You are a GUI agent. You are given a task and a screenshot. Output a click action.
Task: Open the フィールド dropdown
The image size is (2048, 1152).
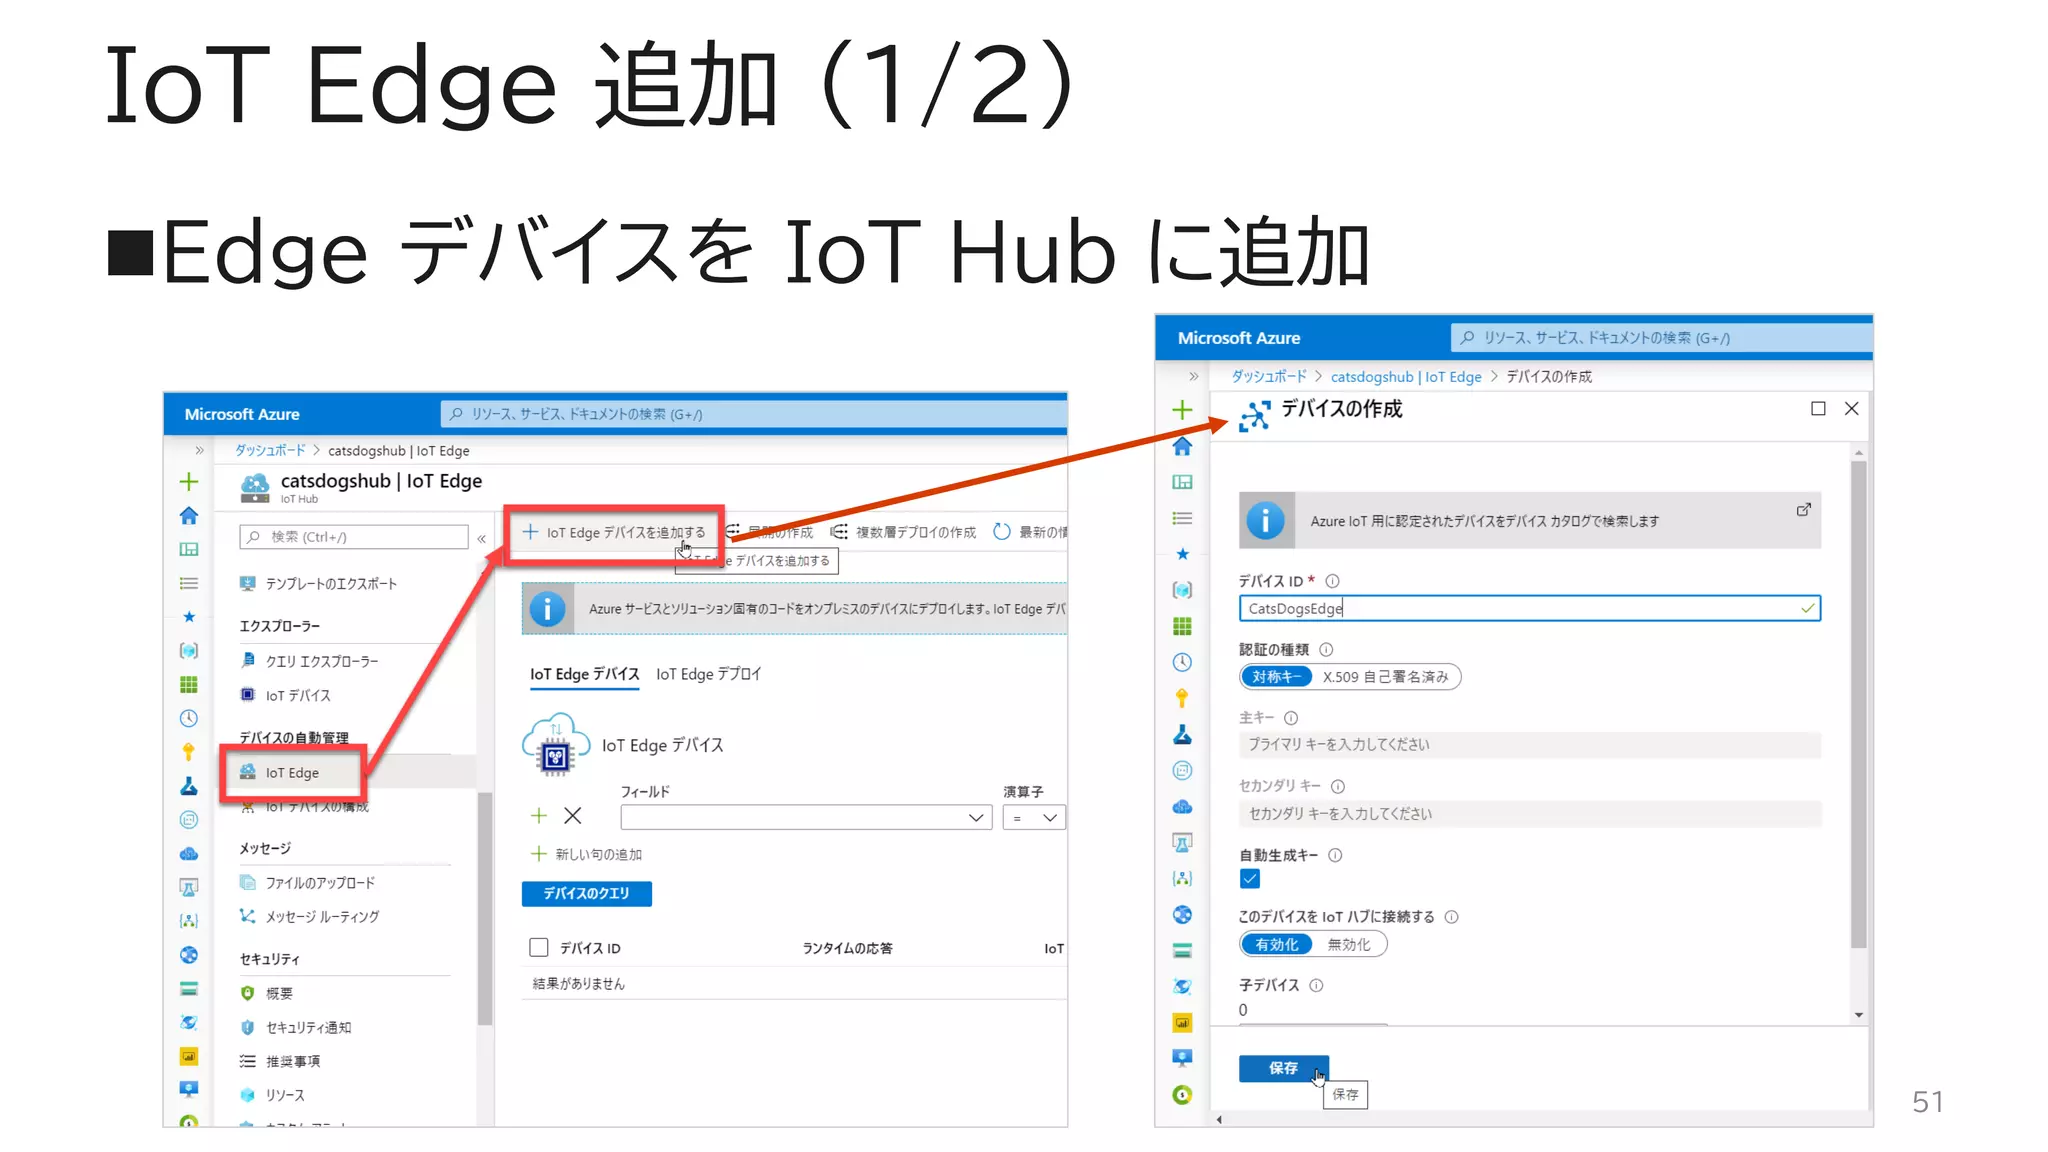[806, 817]
